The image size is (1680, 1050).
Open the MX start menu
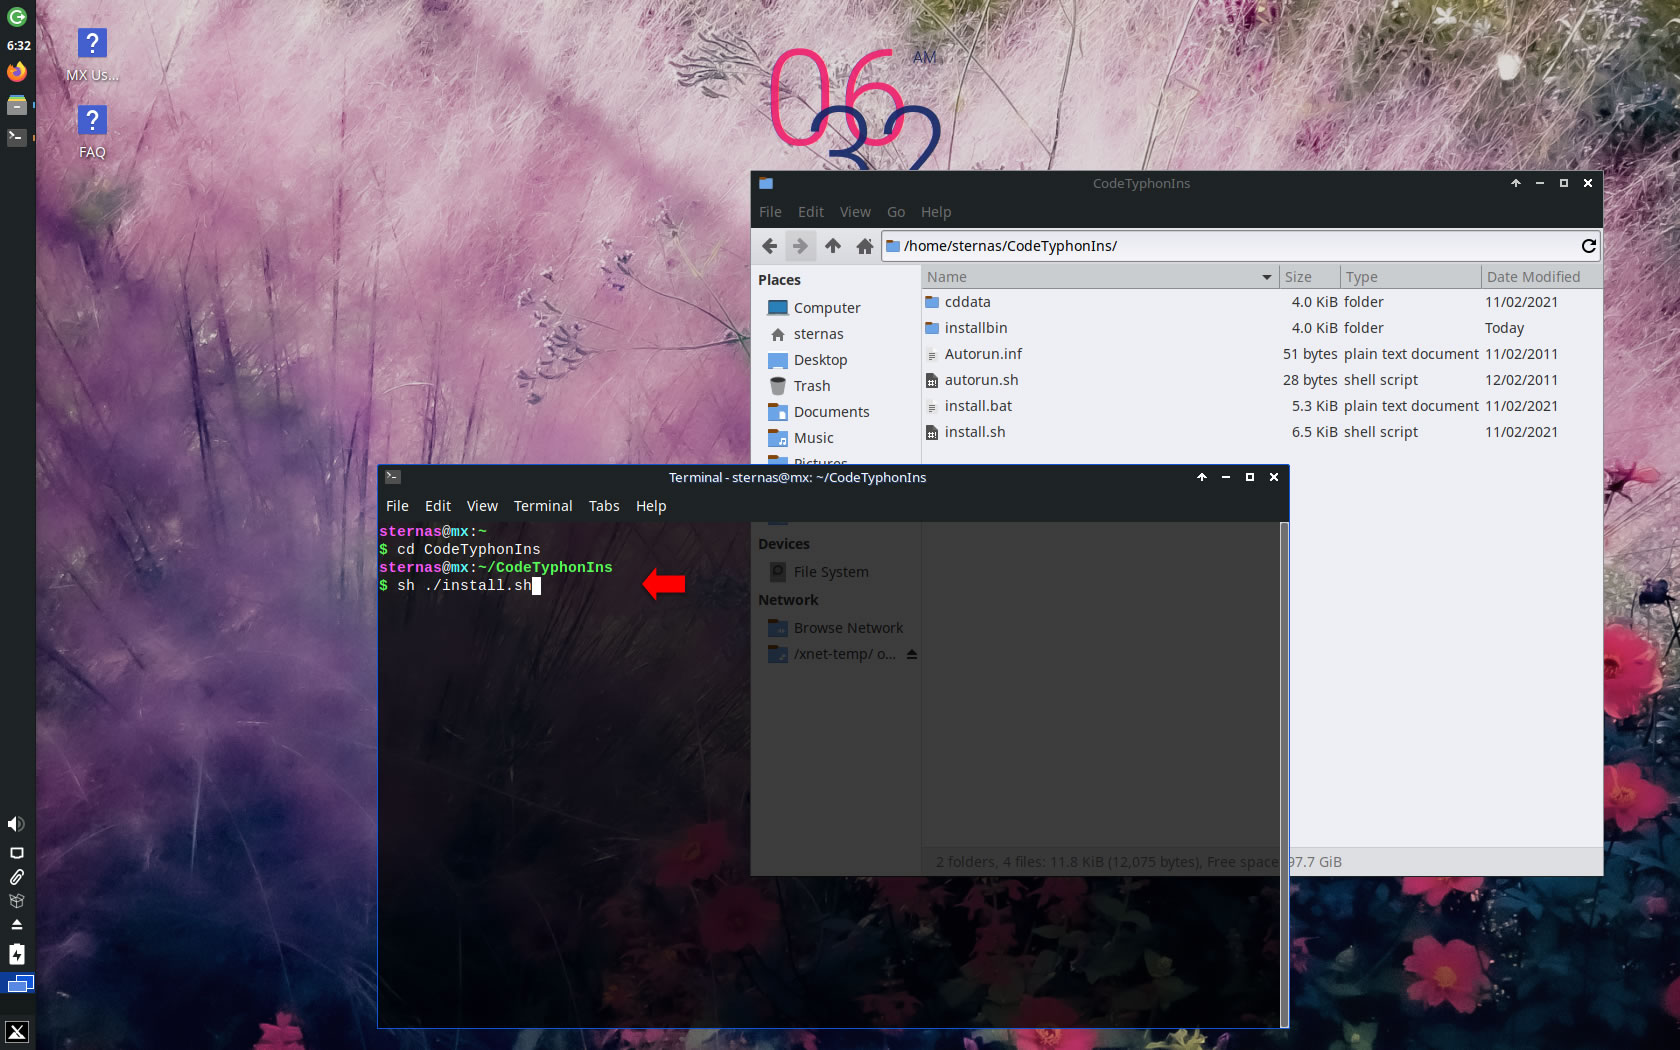17,1032
